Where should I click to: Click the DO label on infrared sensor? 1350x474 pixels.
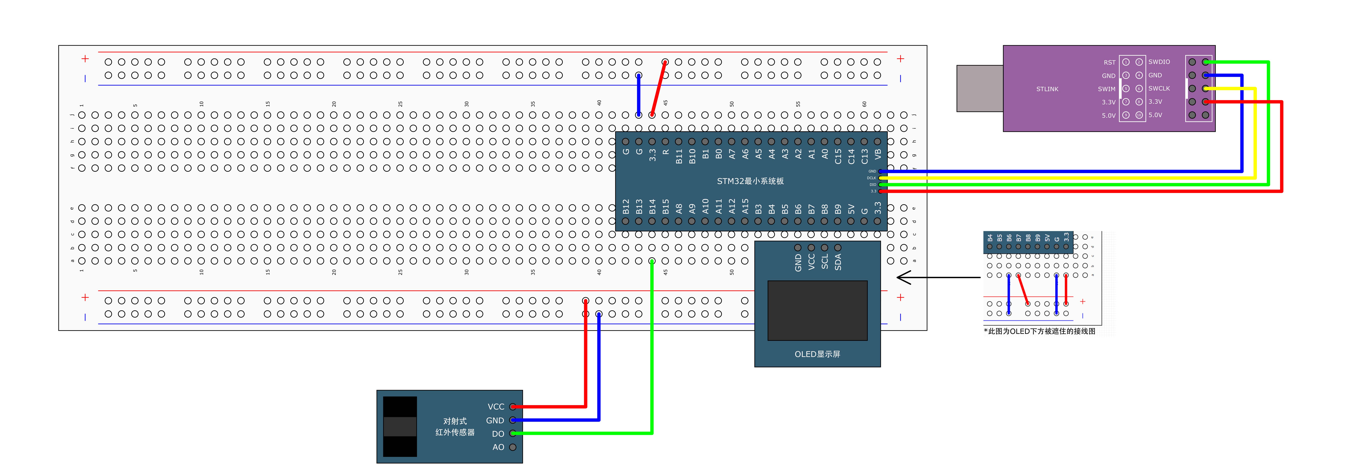coord(498,434)
